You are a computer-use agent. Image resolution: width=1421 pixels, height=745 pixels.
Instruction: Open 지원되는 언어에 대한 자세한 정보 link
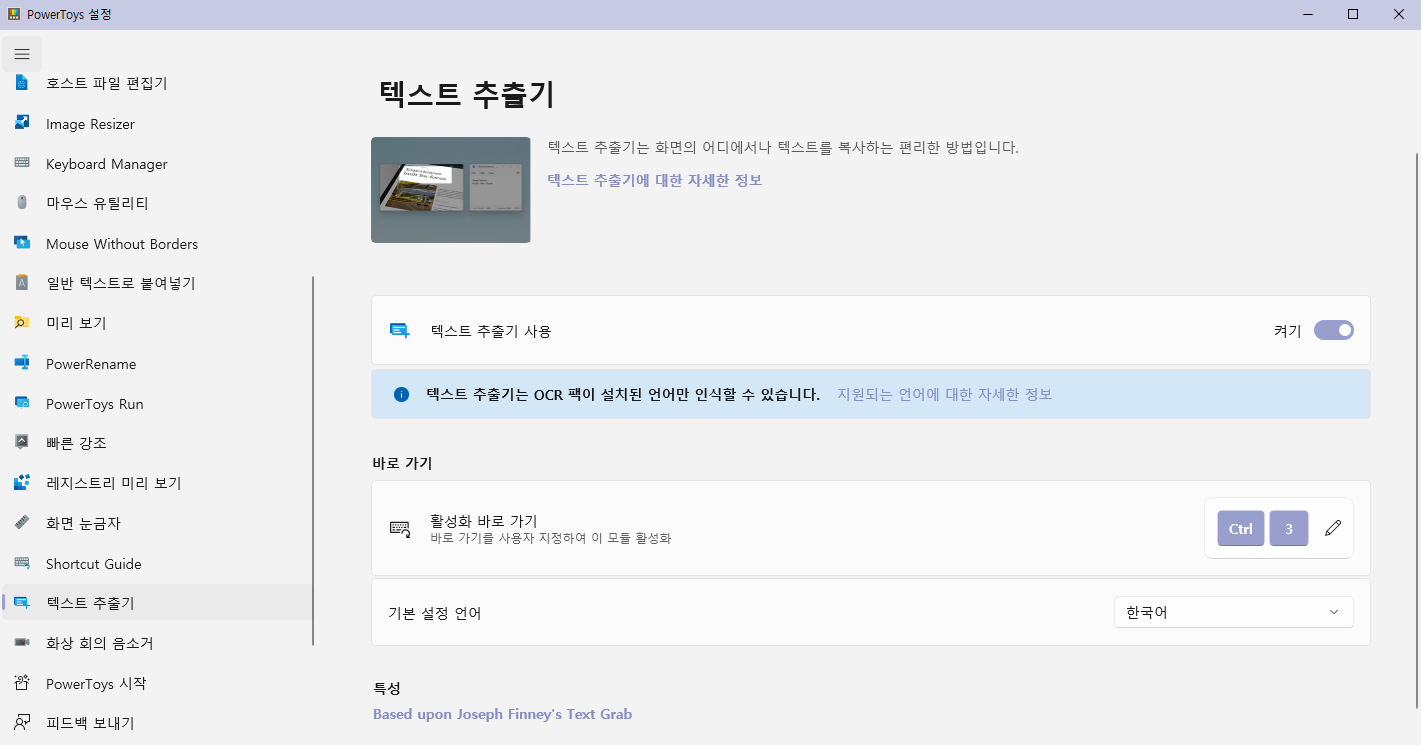point(944,394)
